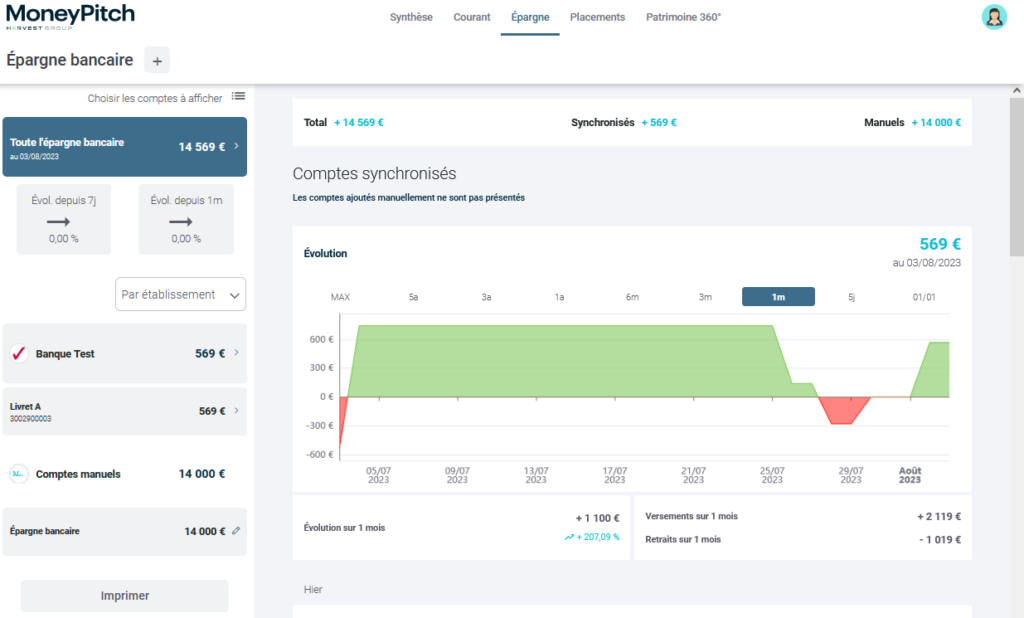Viewport: 1024px width, 618px height.
Task: Click the user avatar profile icon
Action: click(x=994, y=17)
